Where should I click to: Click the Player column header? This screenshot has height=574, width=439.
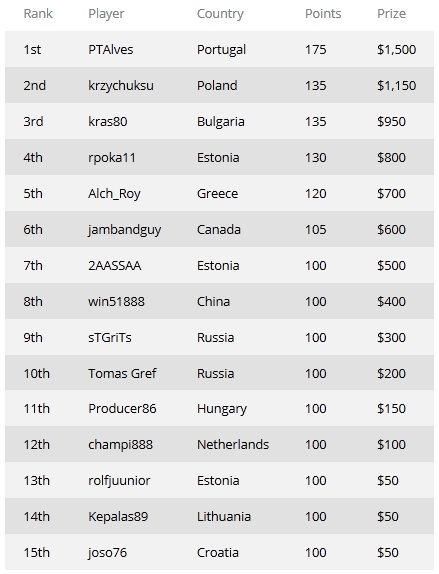[x=106, y=14]
